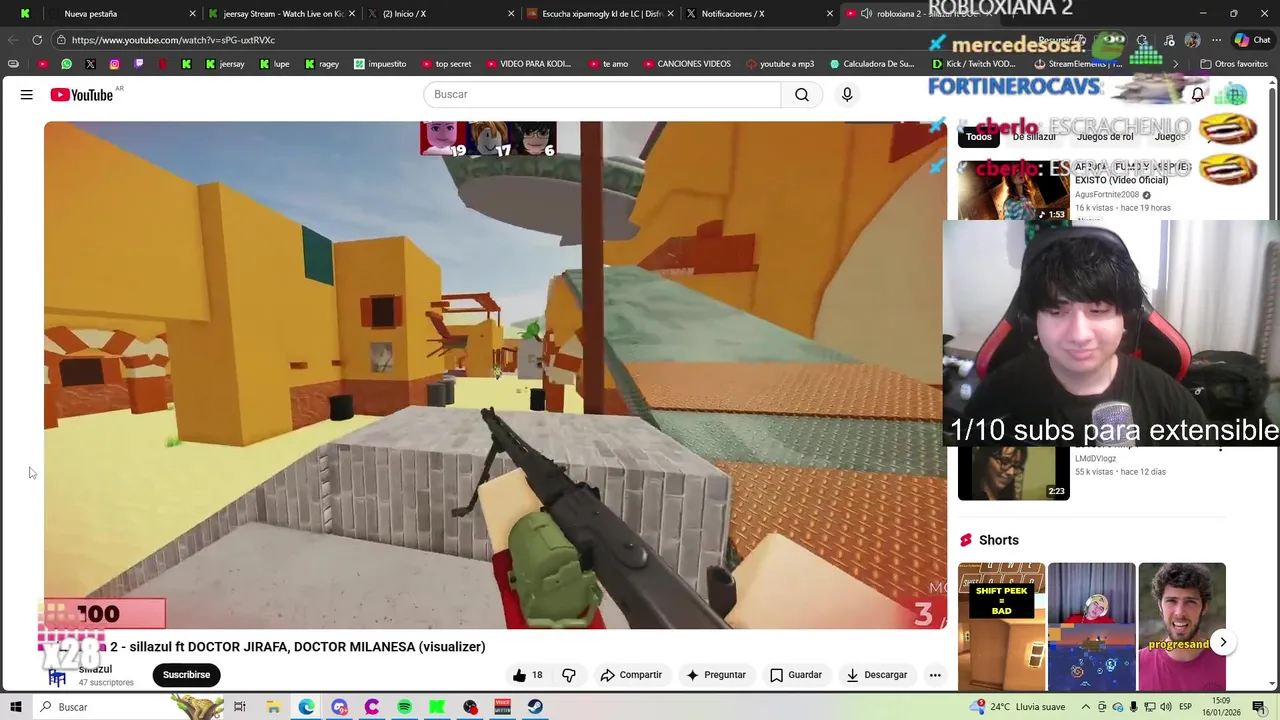1280x720 pixels.
Task: Open Calculadora De Su... bookmark
Action: pyautogui.click(x=872, y=64)
